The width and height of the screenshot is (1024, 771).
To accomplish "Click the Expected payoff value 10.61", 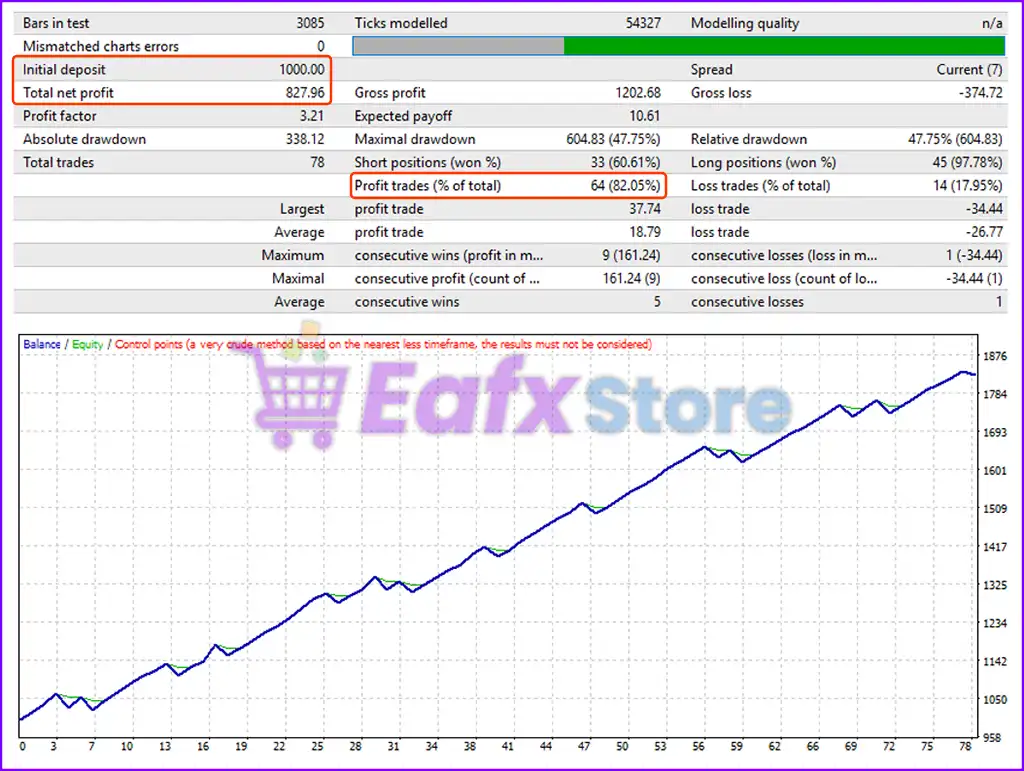I will (645, 116).
